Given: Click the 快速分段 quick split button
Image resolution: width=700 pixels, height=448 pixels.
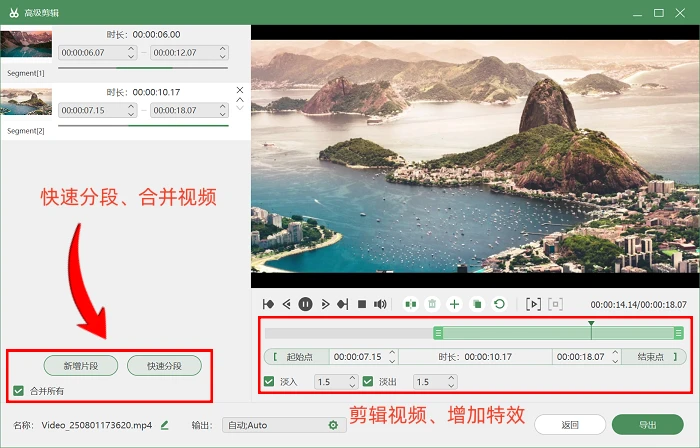Looking at the screenshot, I should click(x=164, y=366).
